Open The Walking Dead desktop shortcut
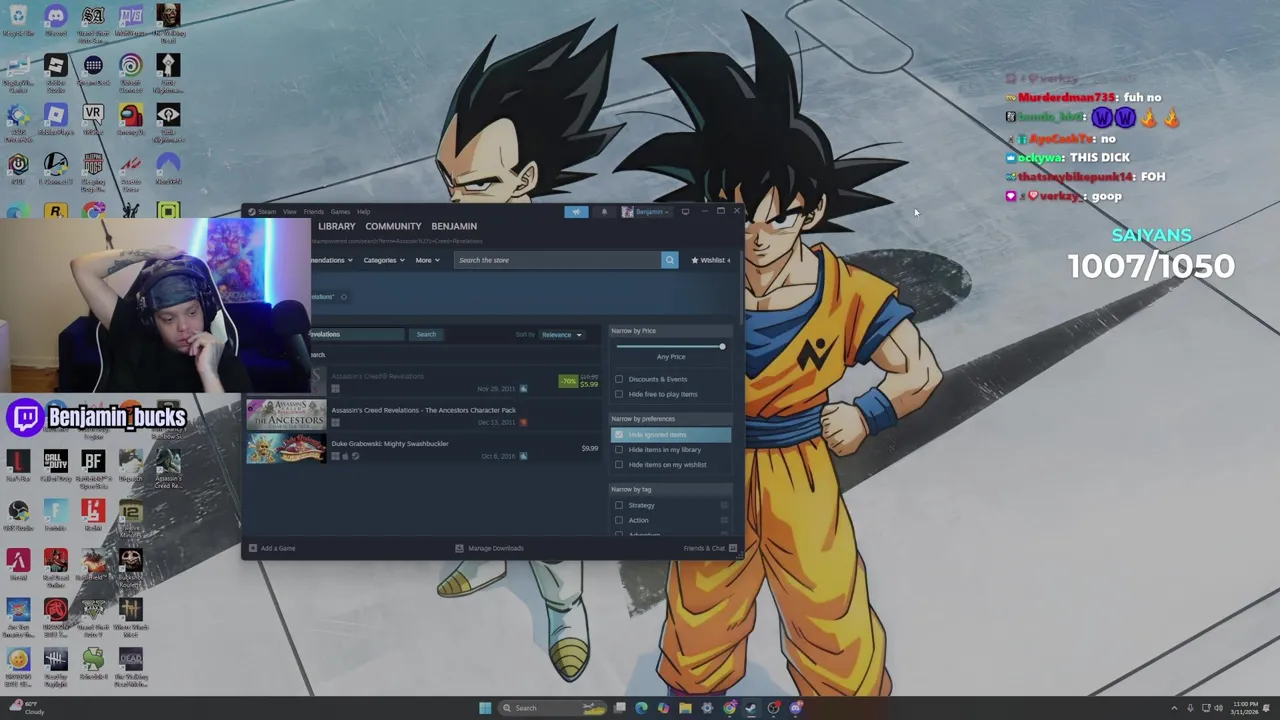Screen dimensions: 1280x720 168,22
